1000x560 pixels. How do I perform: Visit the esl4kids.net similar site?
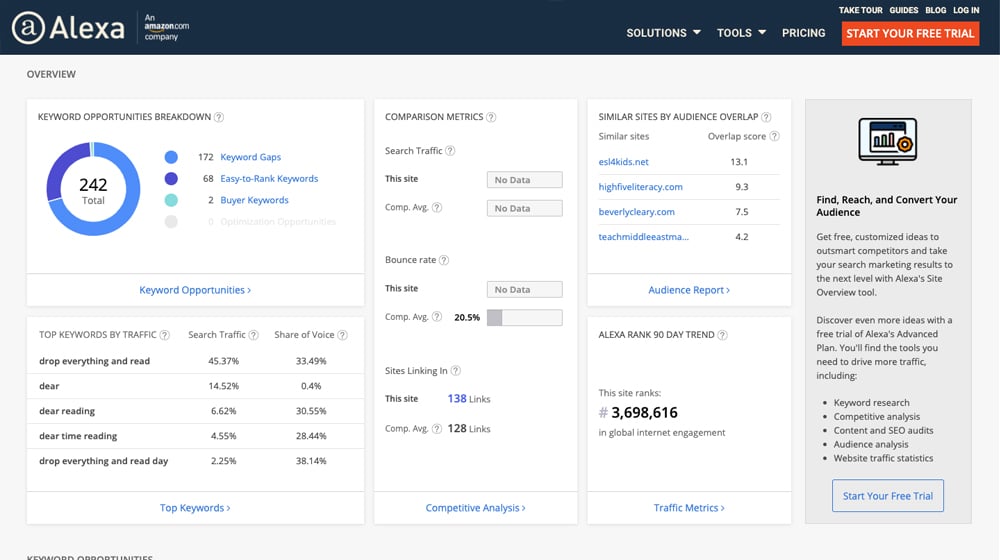coord(623,162)
